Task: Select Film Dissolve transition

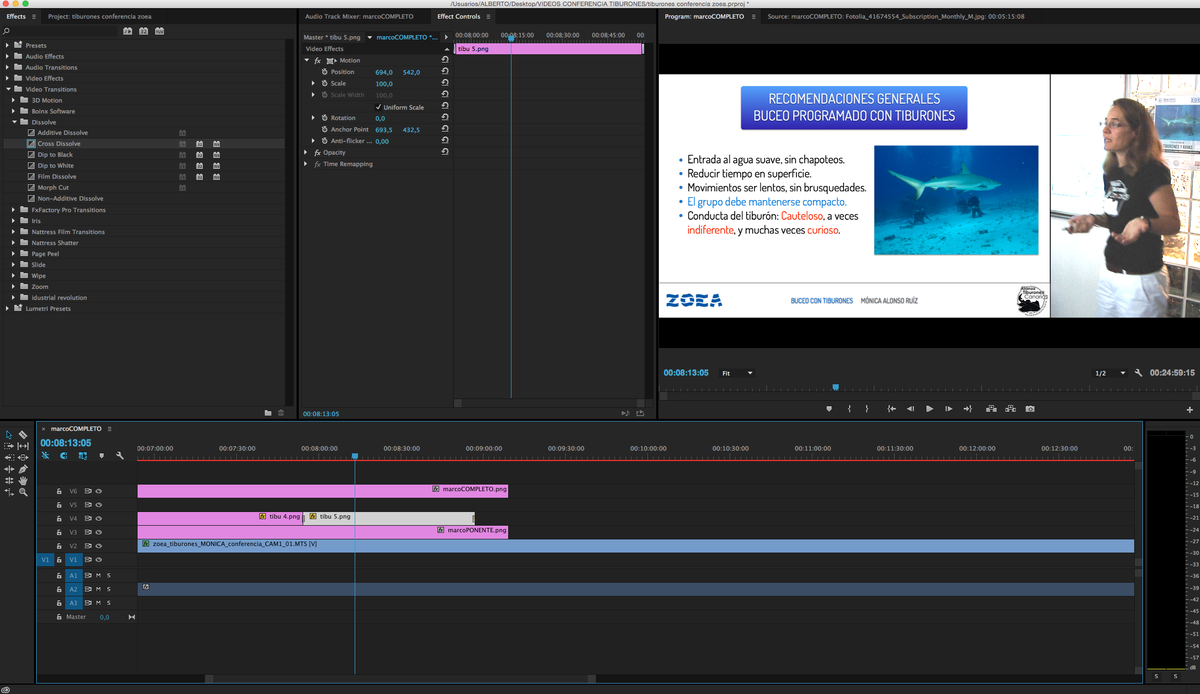Action: [57, 177]
